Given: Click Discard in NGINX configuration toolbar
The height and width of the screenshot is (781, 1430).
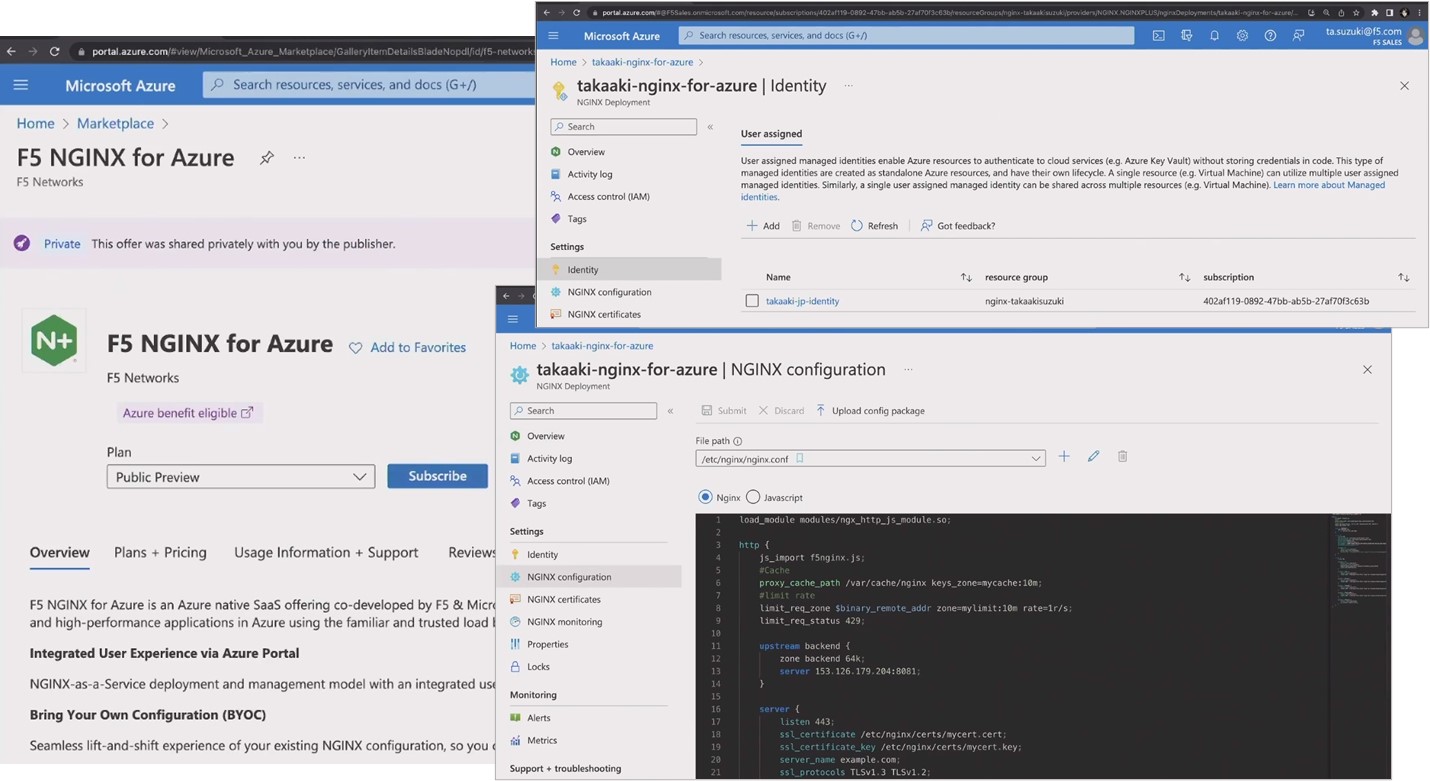Looking at the screenshot, I should (781, 411).
